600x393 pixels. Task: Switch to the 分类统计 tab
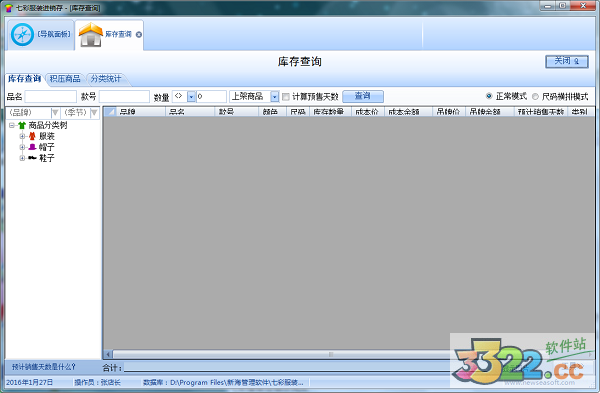(x=106, y=79)
